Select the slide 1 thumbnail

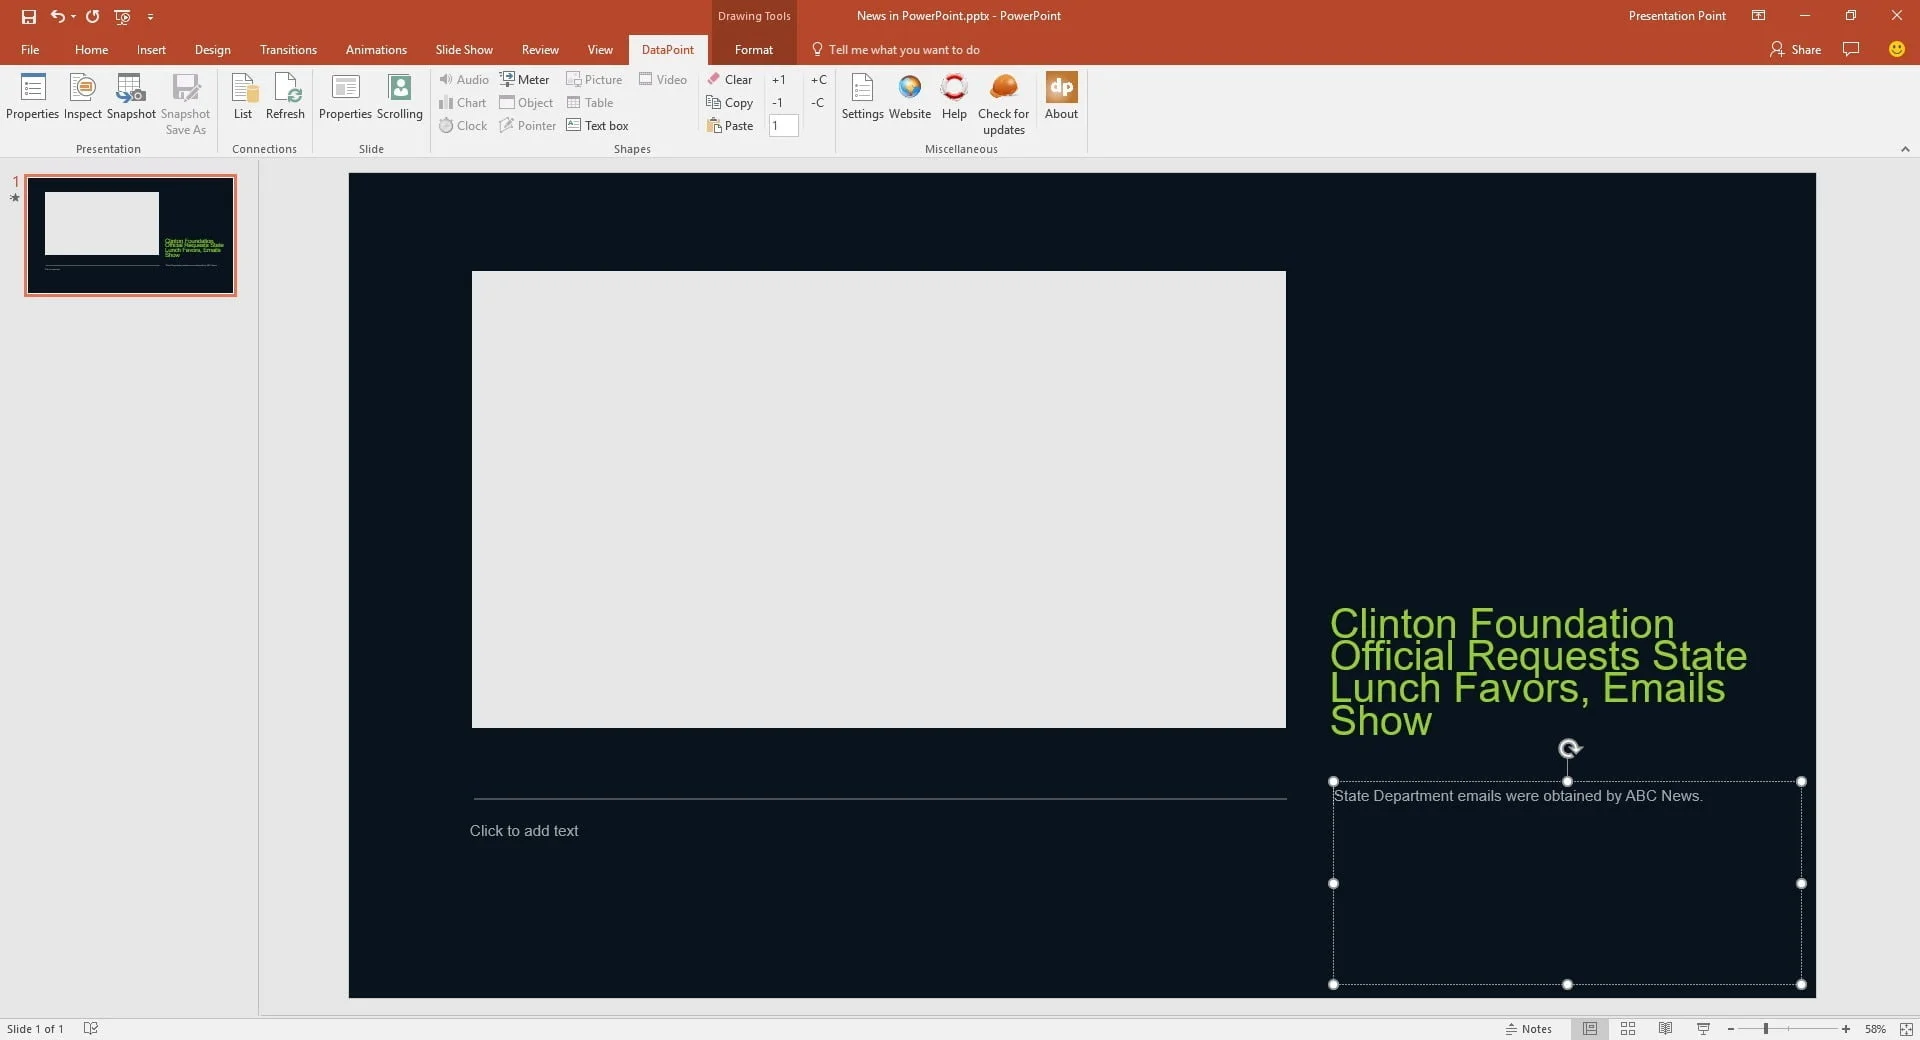131,236
